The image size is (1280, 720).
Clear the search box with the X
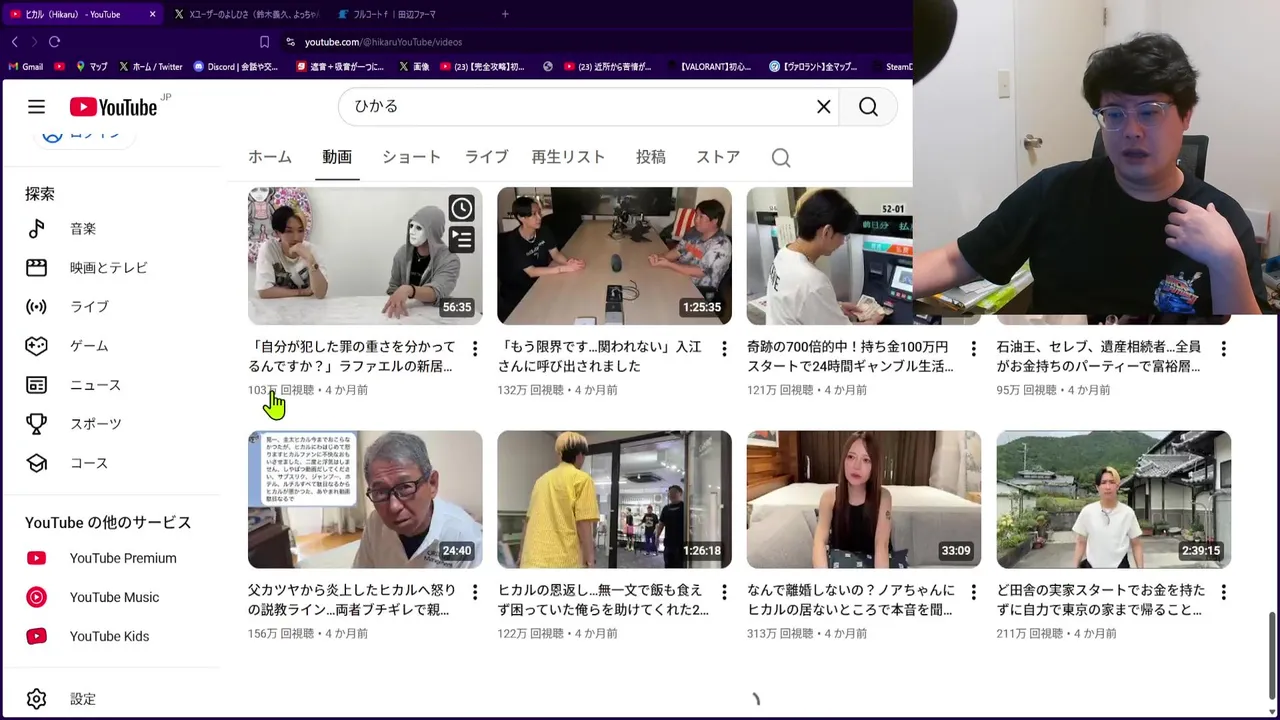pyautogui.click(x=824, y=107)
